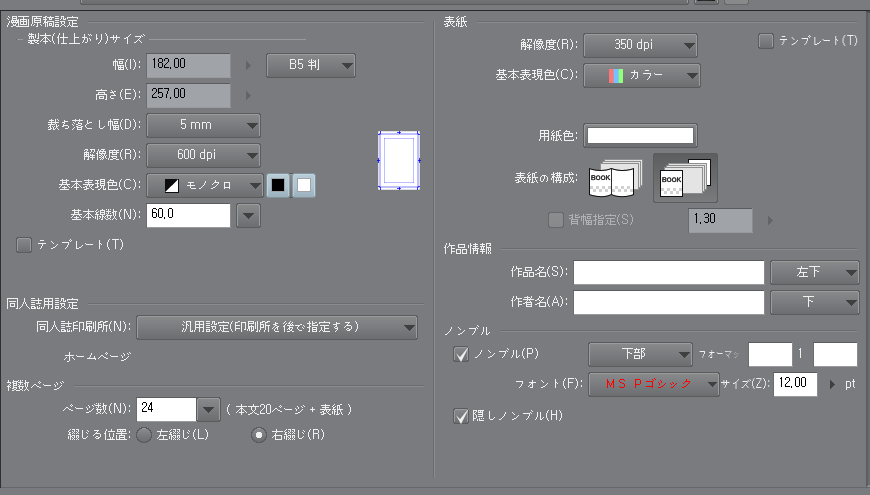
Task: Click the author (作者名) input field
Action: pyautogui.click(x=669, y=302)
